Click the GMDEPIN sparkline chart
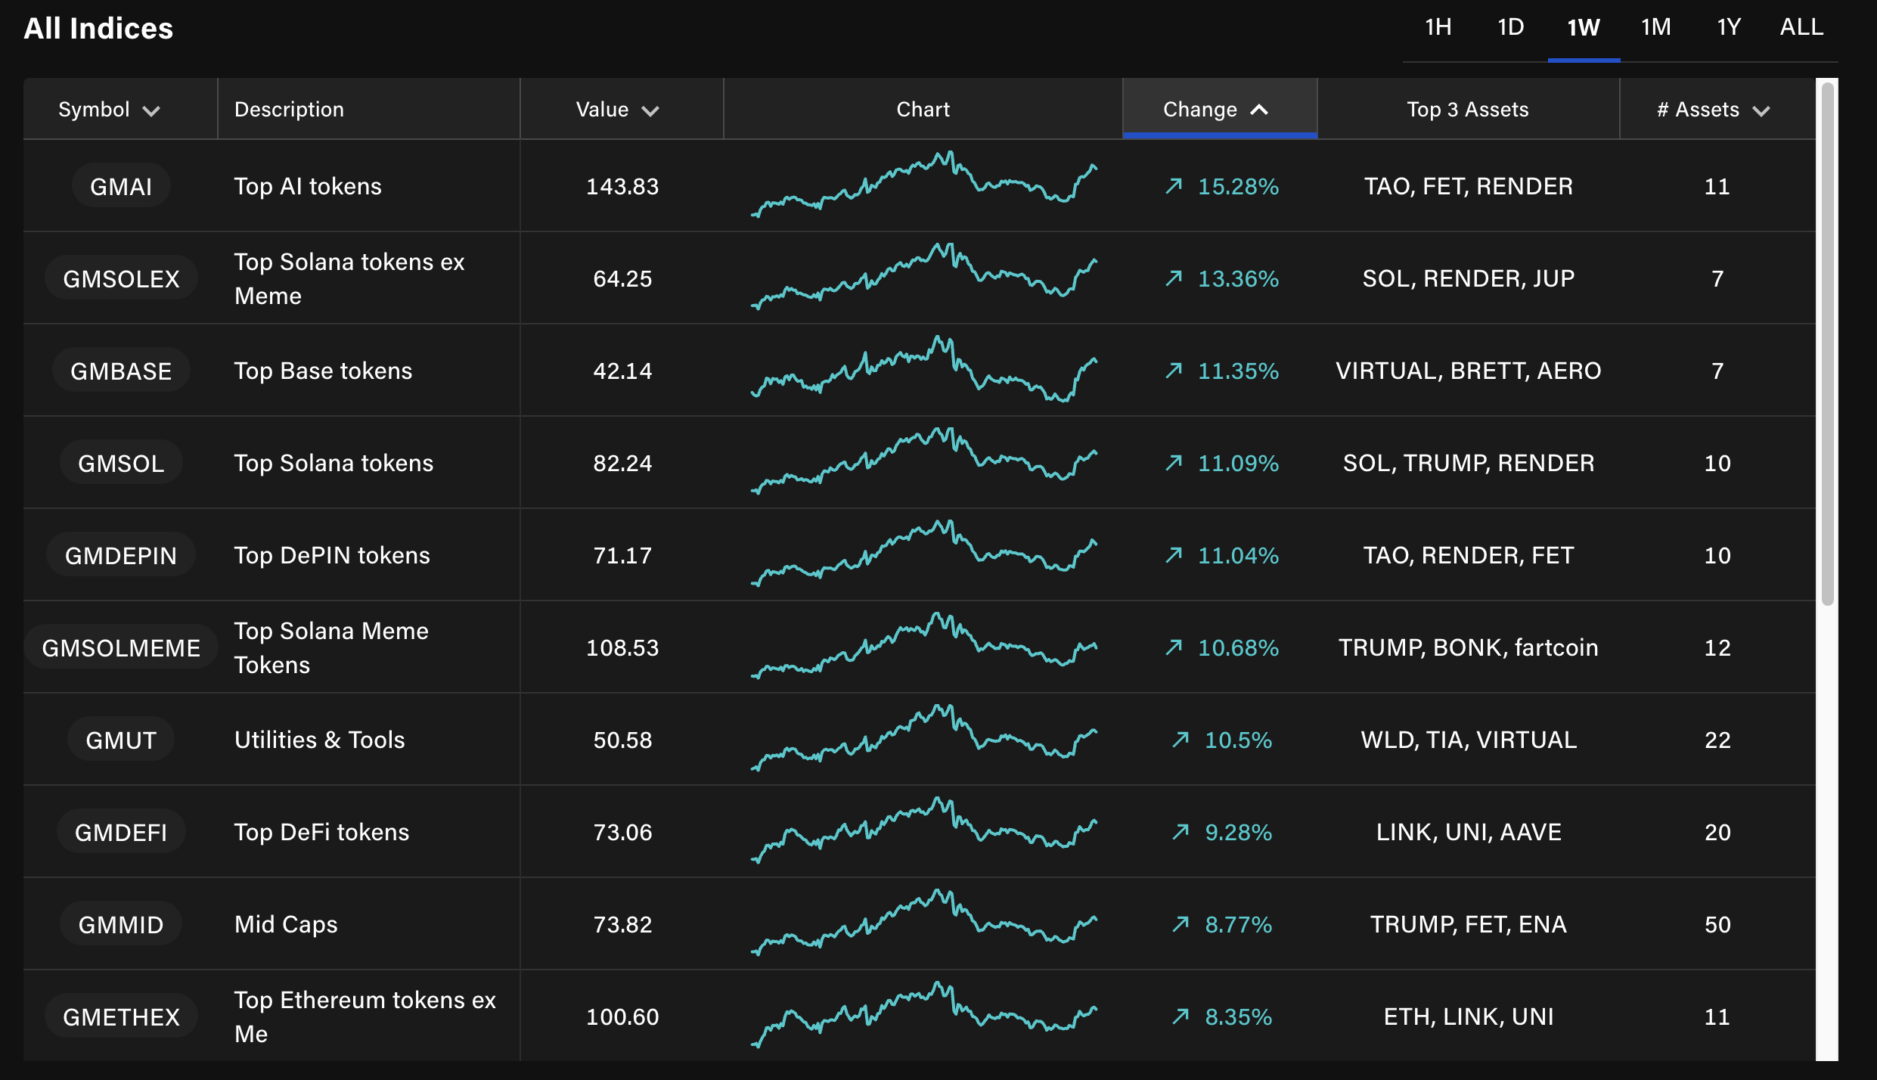The height and width of the screenshot is (1080, 1877). pyautogui.click(x=924, y=553)
